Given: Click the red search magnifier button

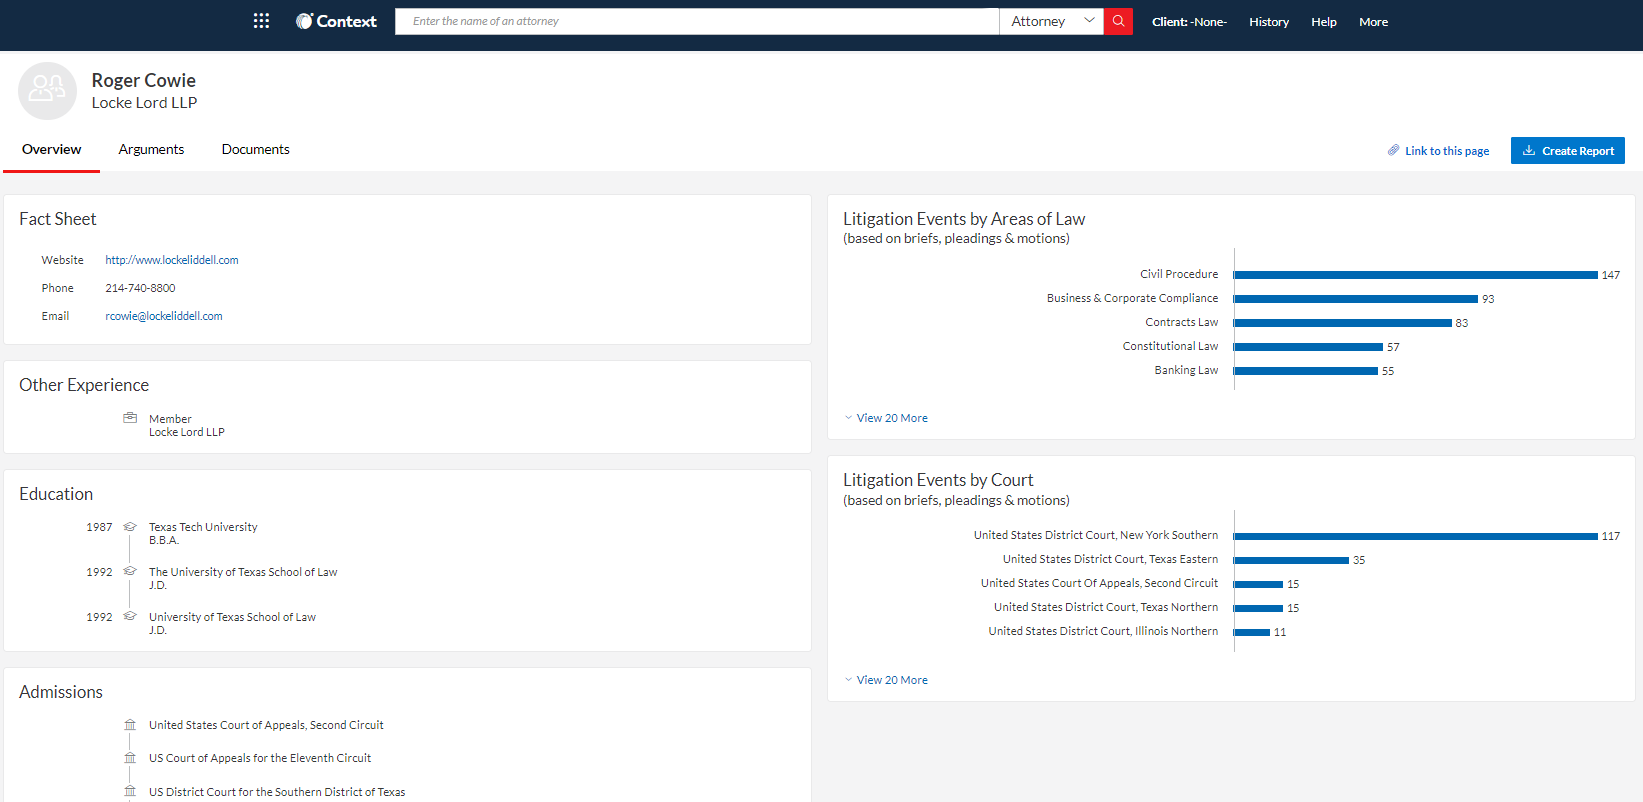Looking at the screenshot, I should pos(1118,21).
